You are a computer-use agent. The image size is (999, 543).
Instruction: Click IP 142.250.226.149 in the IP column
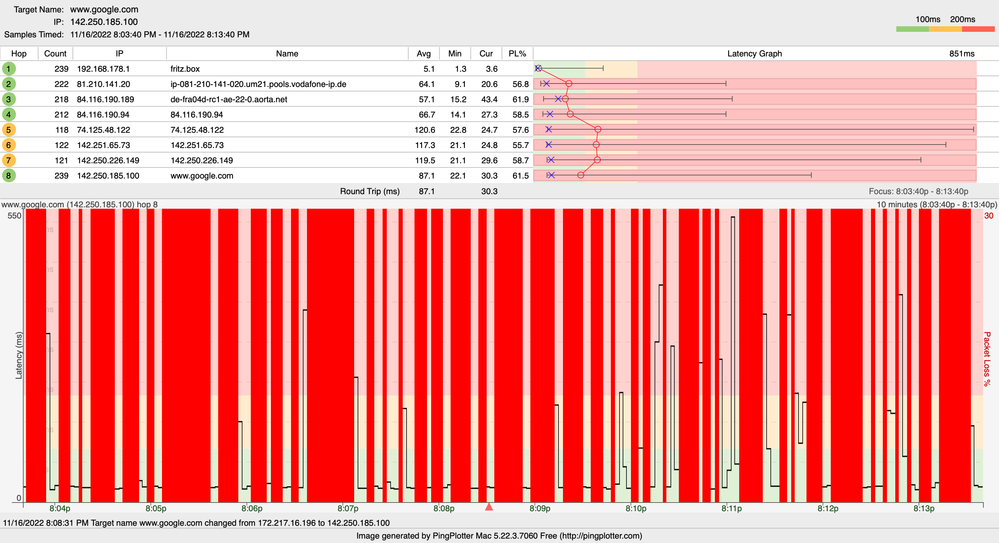tap(108, 161)
